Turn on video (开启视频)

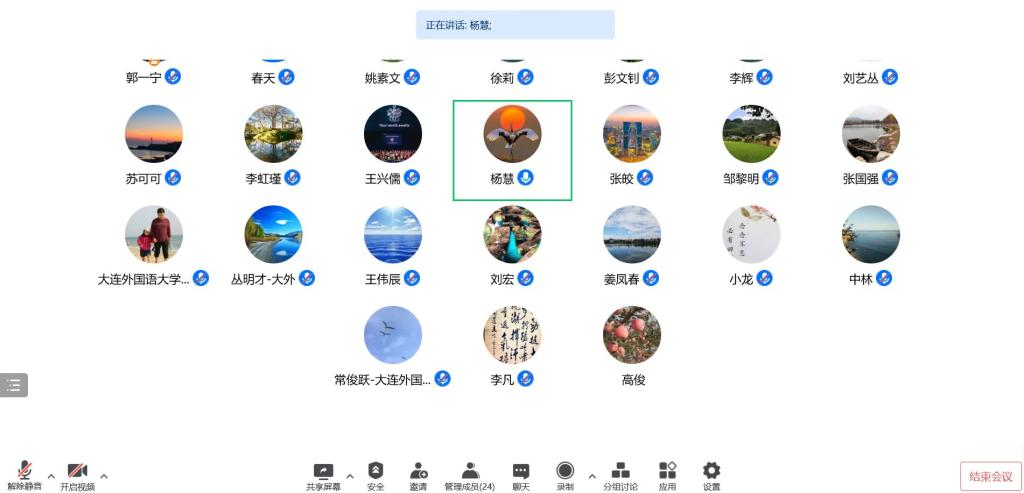coord(77,470)
